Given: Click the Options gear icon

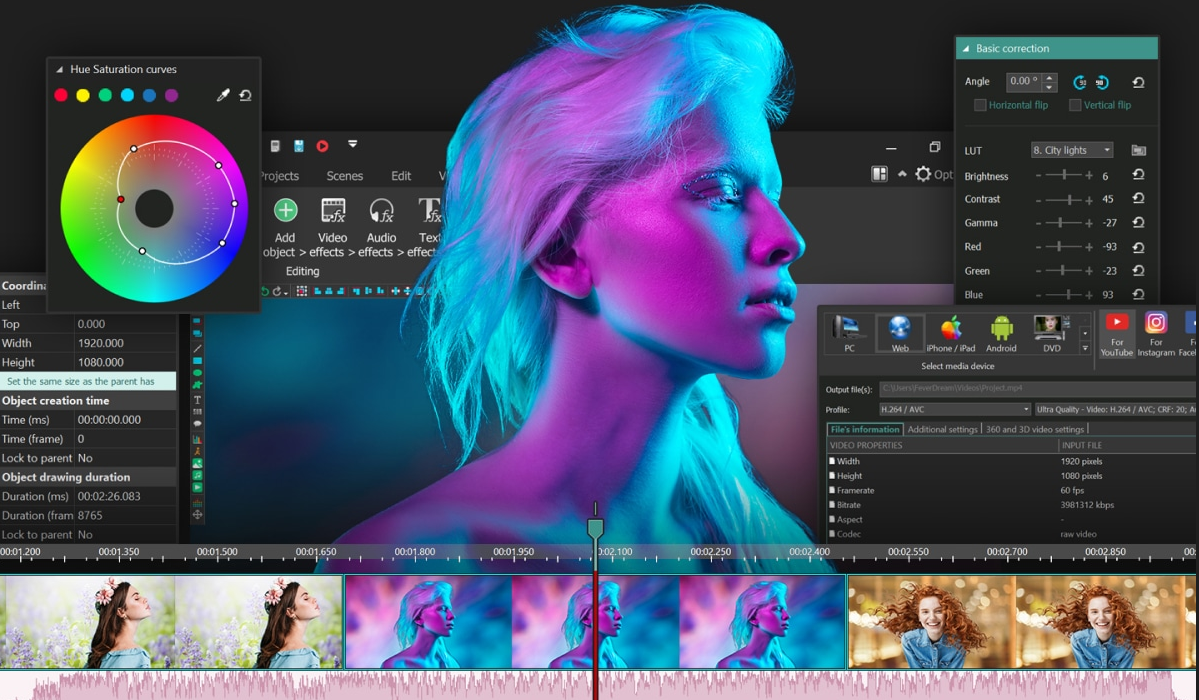Looking at the screenshot, I should click(924, 174).
